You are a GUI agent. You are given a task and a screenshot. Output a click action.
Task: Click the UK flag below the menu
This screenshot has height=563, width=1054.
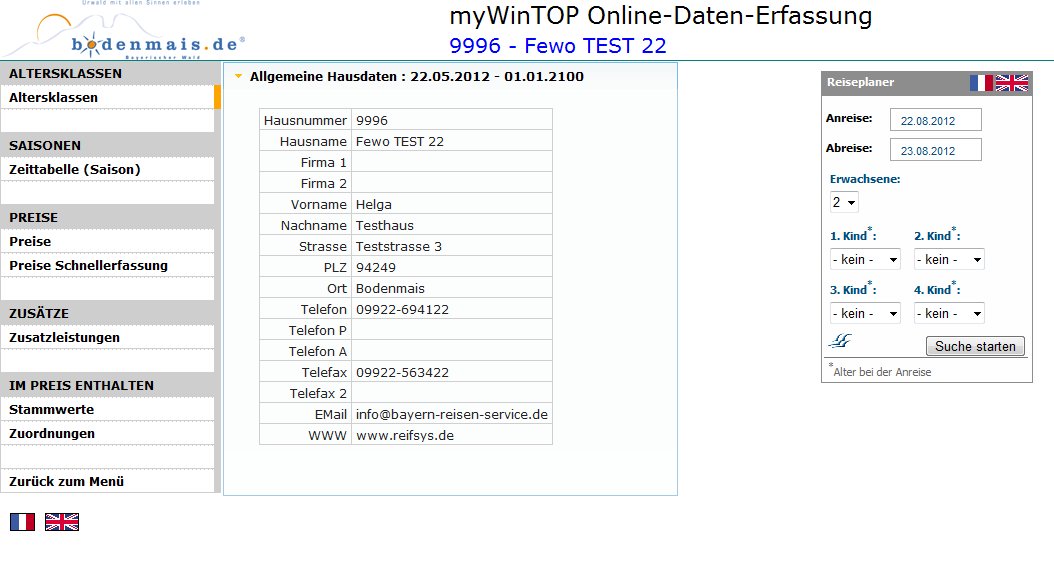point(62,522)
